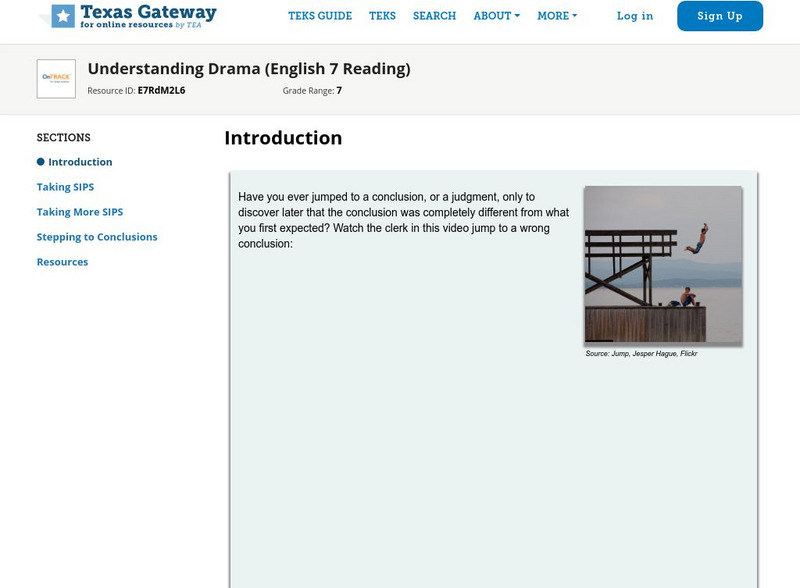Expand the MORE dropdown menu

(557, 16)
